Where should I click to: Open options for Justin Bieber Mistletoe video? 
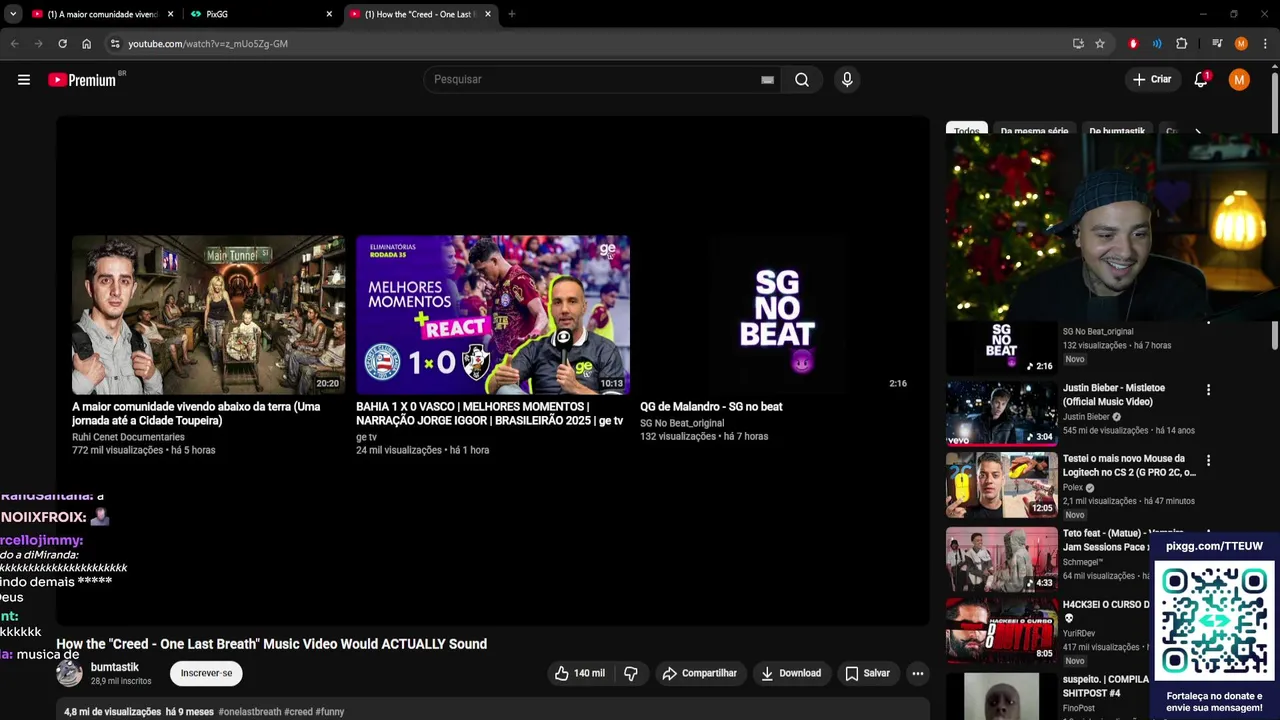coord(1208,390)
